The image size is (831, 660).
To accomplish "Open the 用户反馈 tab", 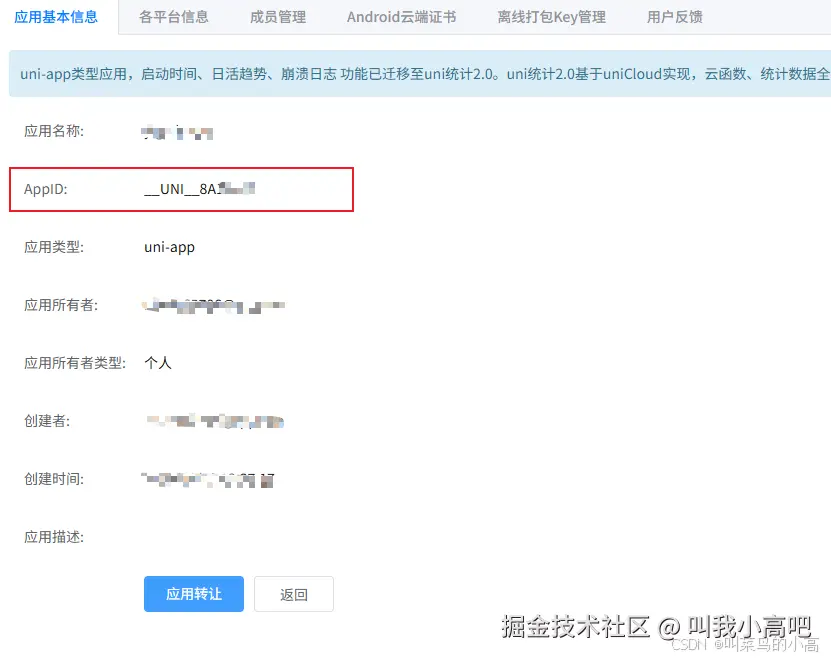I will tap(673, 16).
